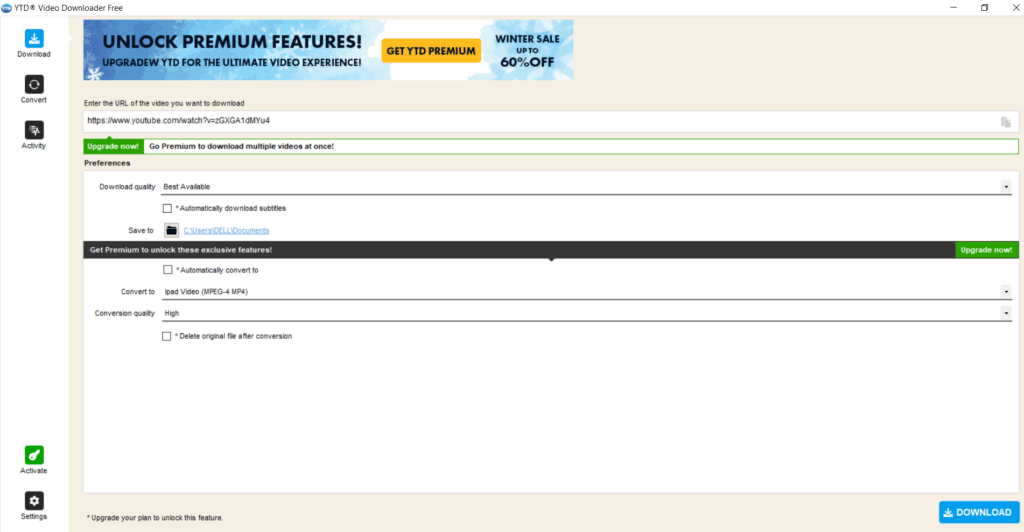The width and height of the screenshot is (1024, 532).
Task: Click paste clipboard icon in URL field
Action: click(x=1006, y=122)
